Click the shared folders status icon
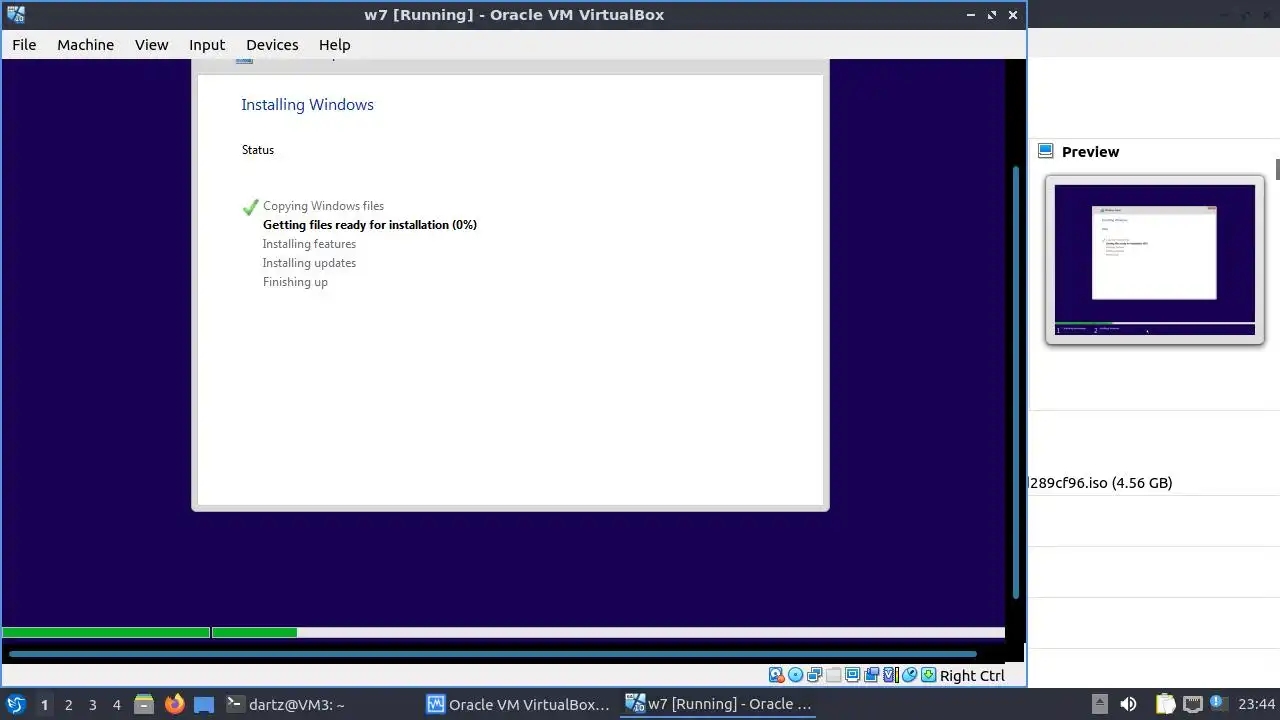 (x=833, y=675)
